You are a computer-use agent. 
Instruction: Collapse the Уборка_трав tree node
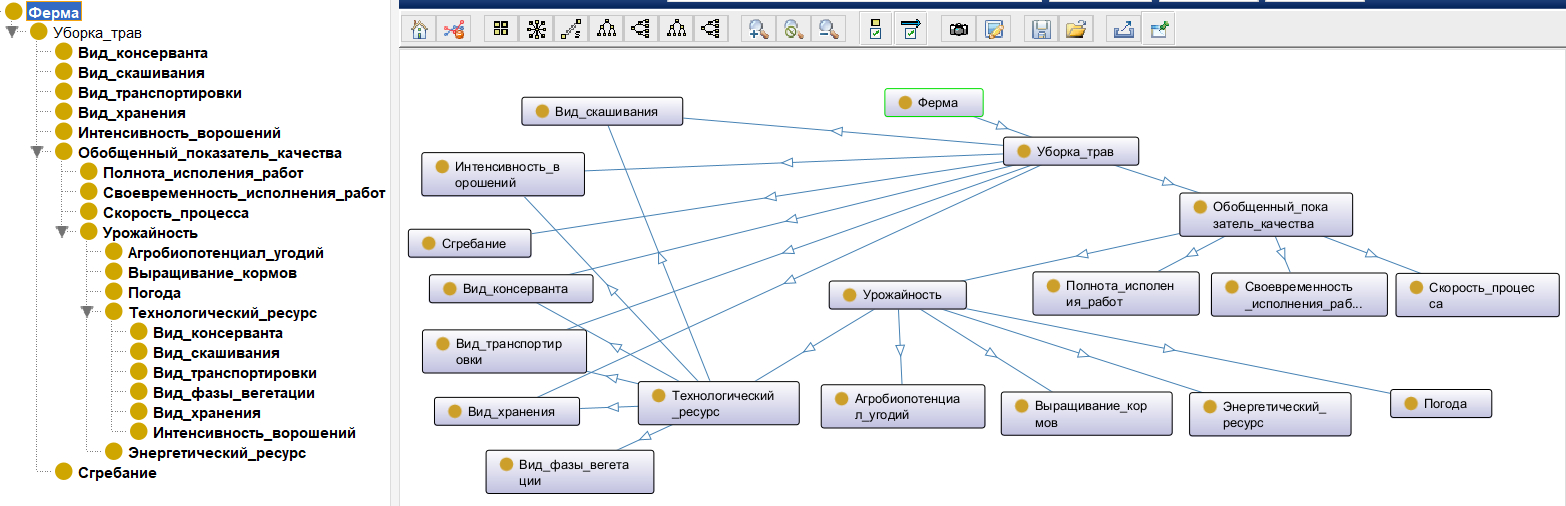click(x=12, y=32)
